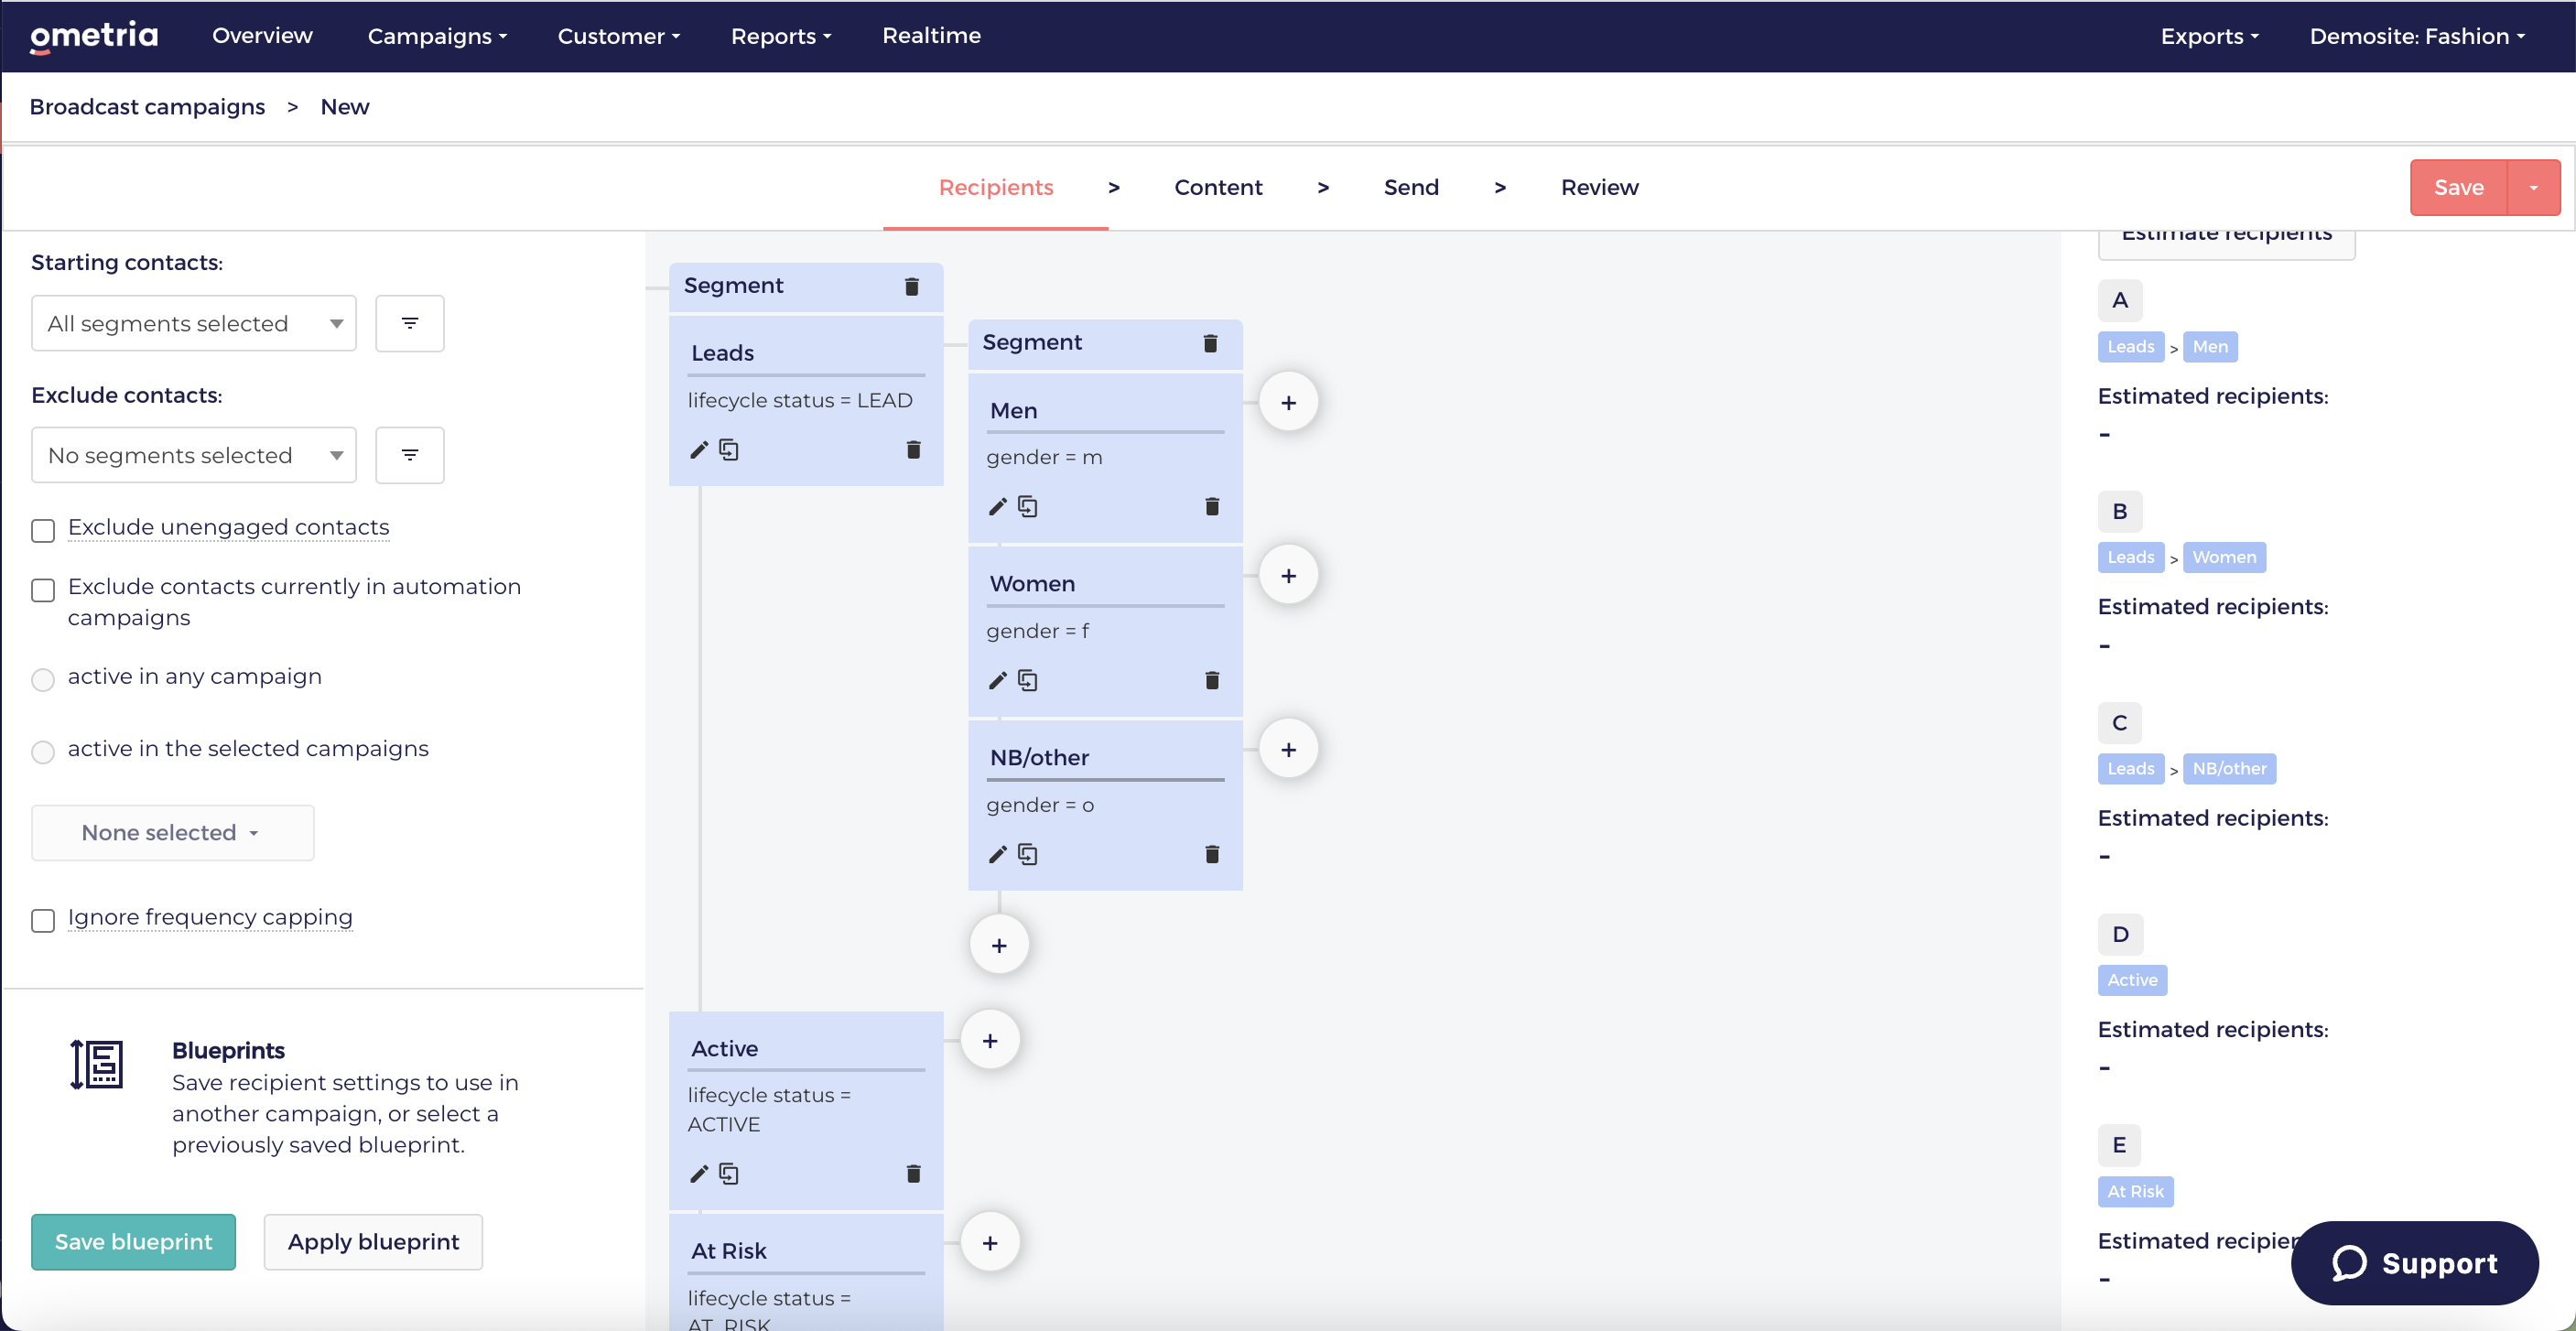
Task: Duplicate the Men segment
Action: coord(1027,507)
